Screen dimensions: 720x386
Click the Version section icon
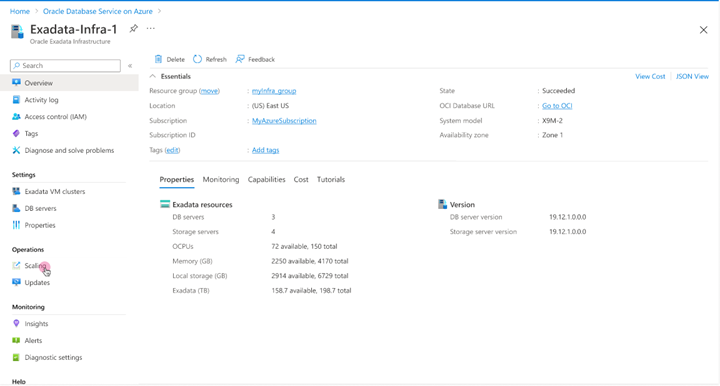pos(443,204)
